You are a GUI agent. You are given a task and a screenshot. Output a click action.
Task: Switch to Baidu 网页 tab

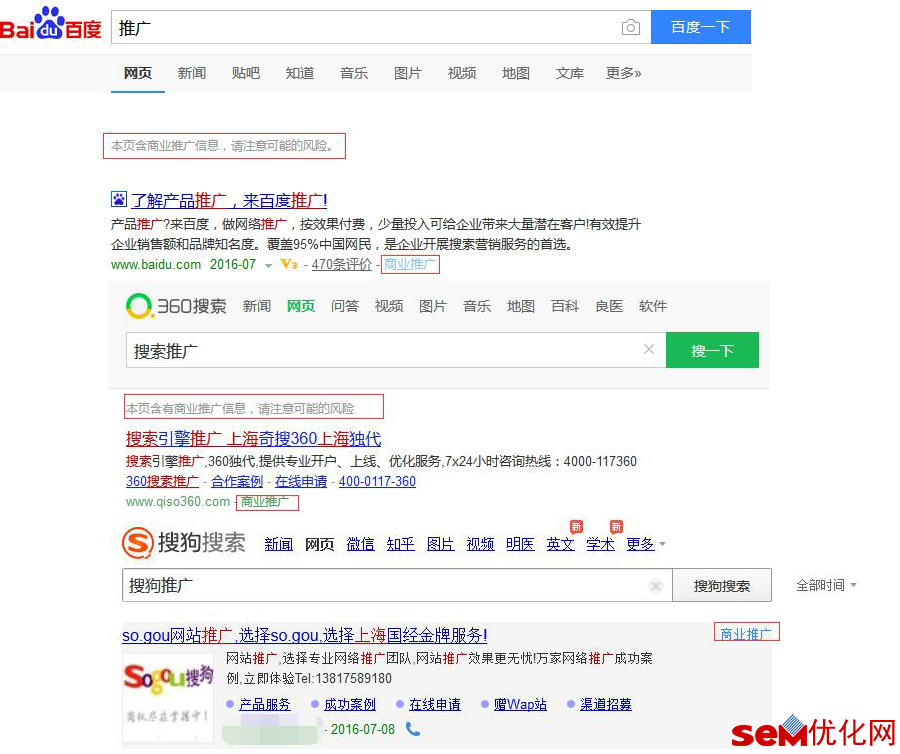pos(138,73)
